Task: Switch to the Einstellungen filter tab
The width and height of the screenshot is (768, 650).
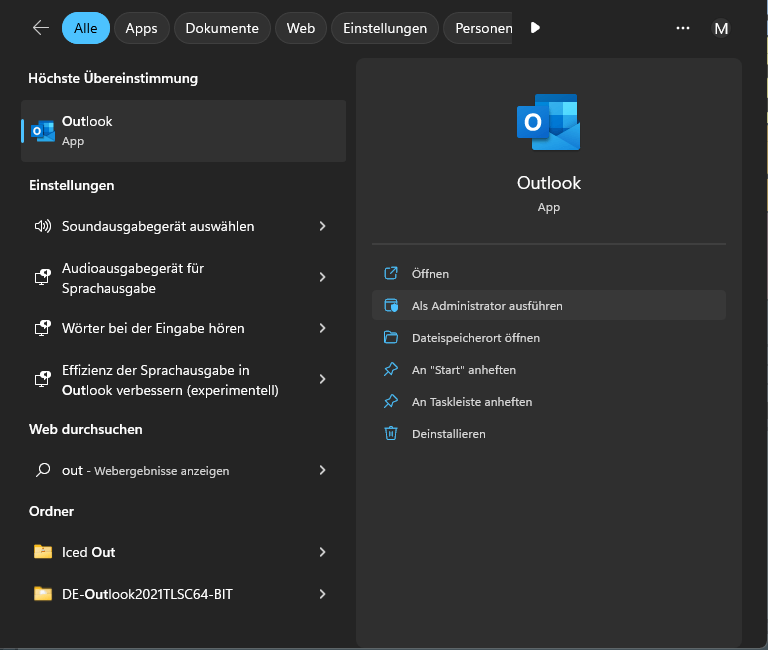Action: pyautogui.click(x=385, y=28)
